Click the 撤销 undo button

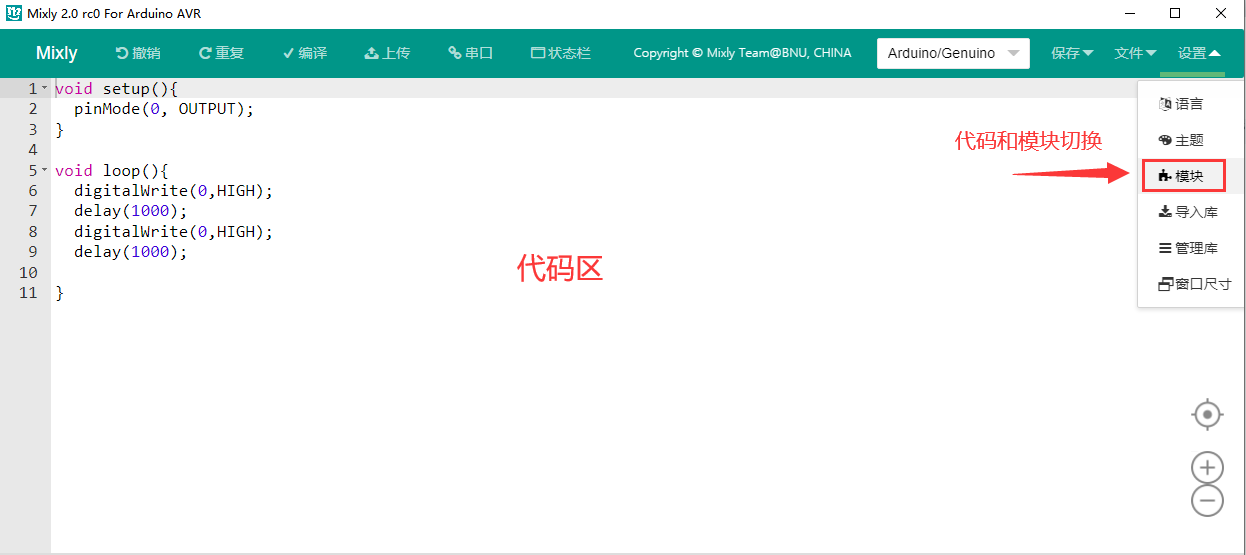coord(138,53)
